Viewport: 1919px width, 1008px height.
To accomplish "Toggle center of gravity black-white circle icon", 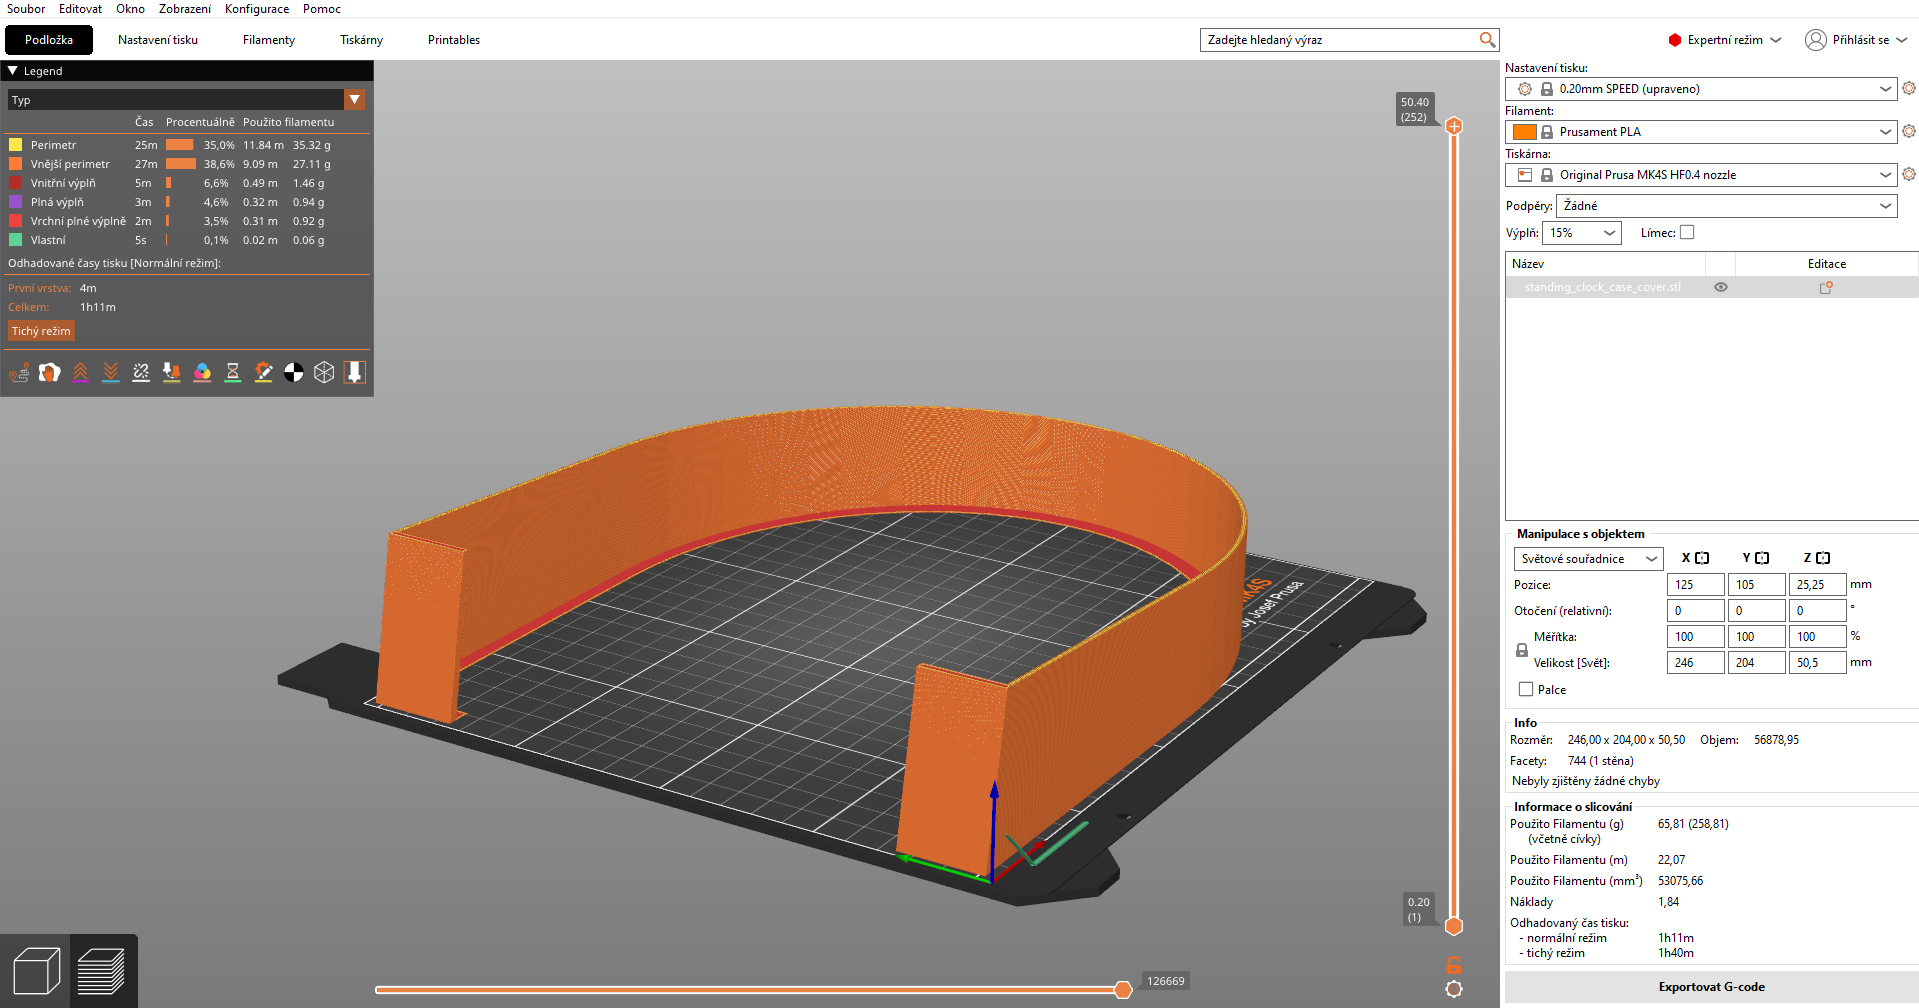I will (294, 373).
